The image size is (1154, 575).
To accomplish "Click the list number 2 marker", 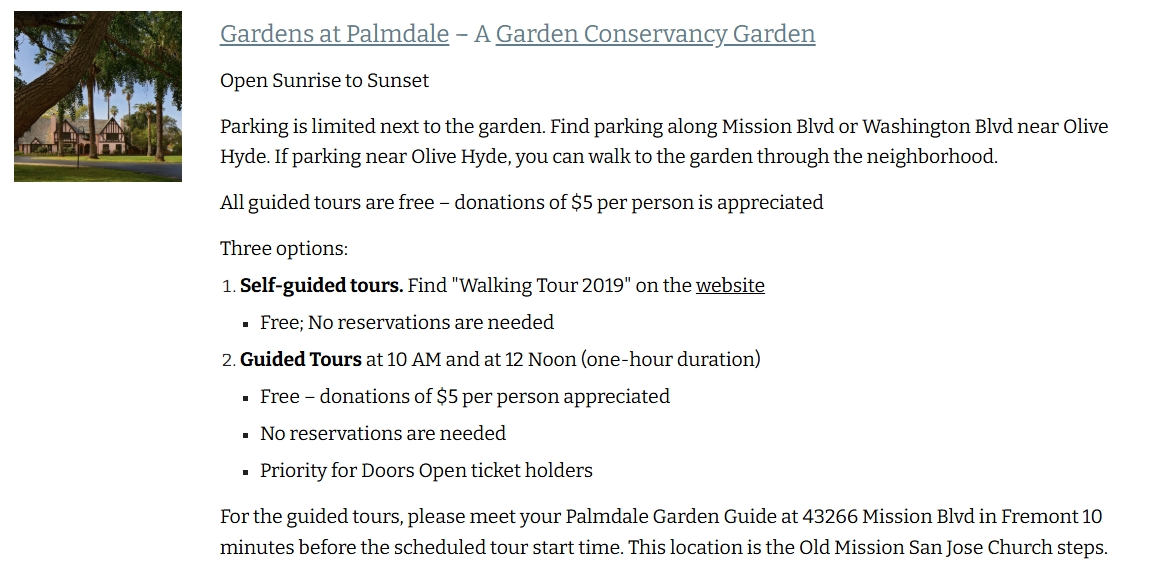I will pos(228,360).
